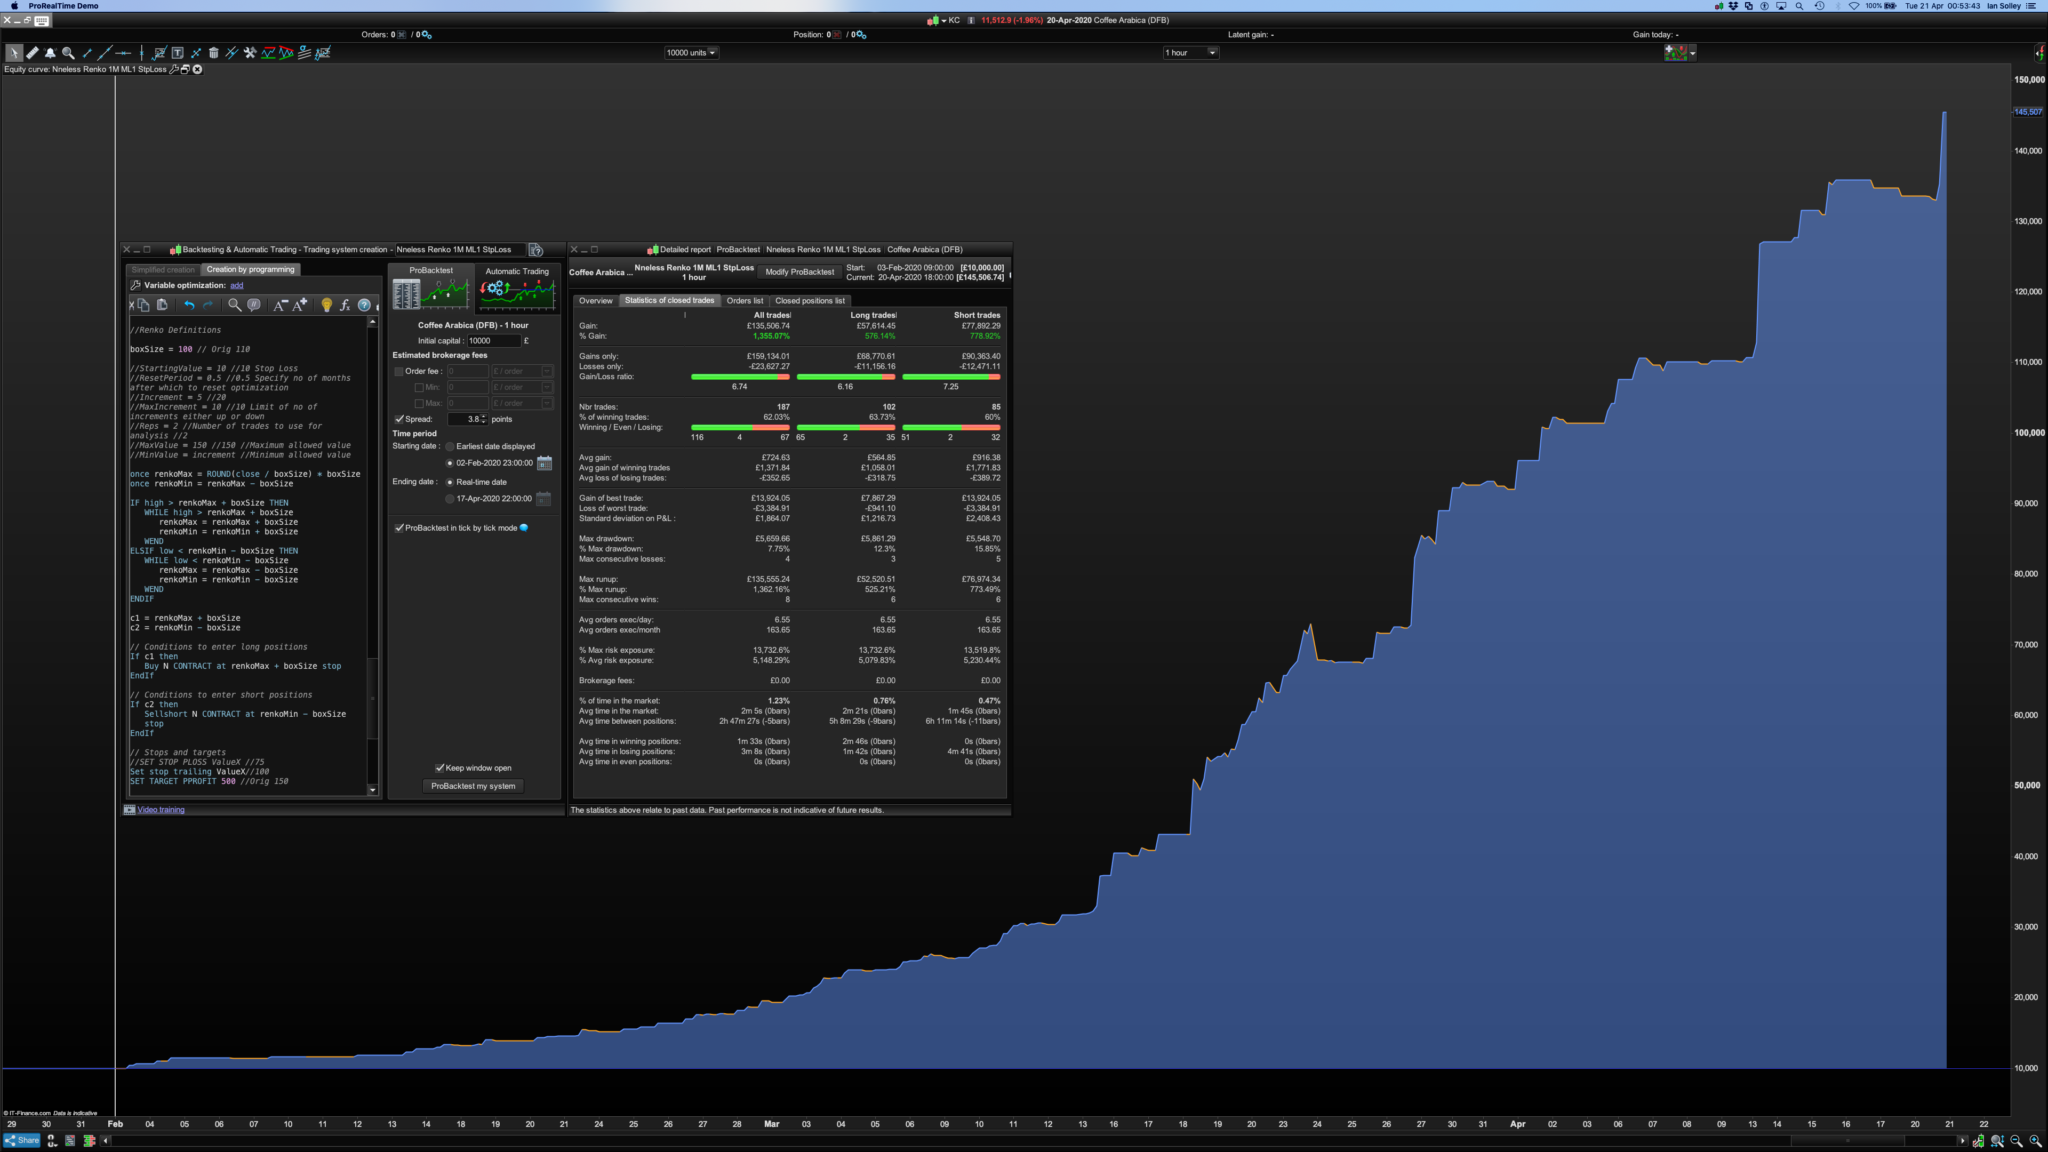The width and height of the screenshot is (2048, 1152).
Task: Open the 1 hour timeframe dropdown
Action: click(1190, 53)
